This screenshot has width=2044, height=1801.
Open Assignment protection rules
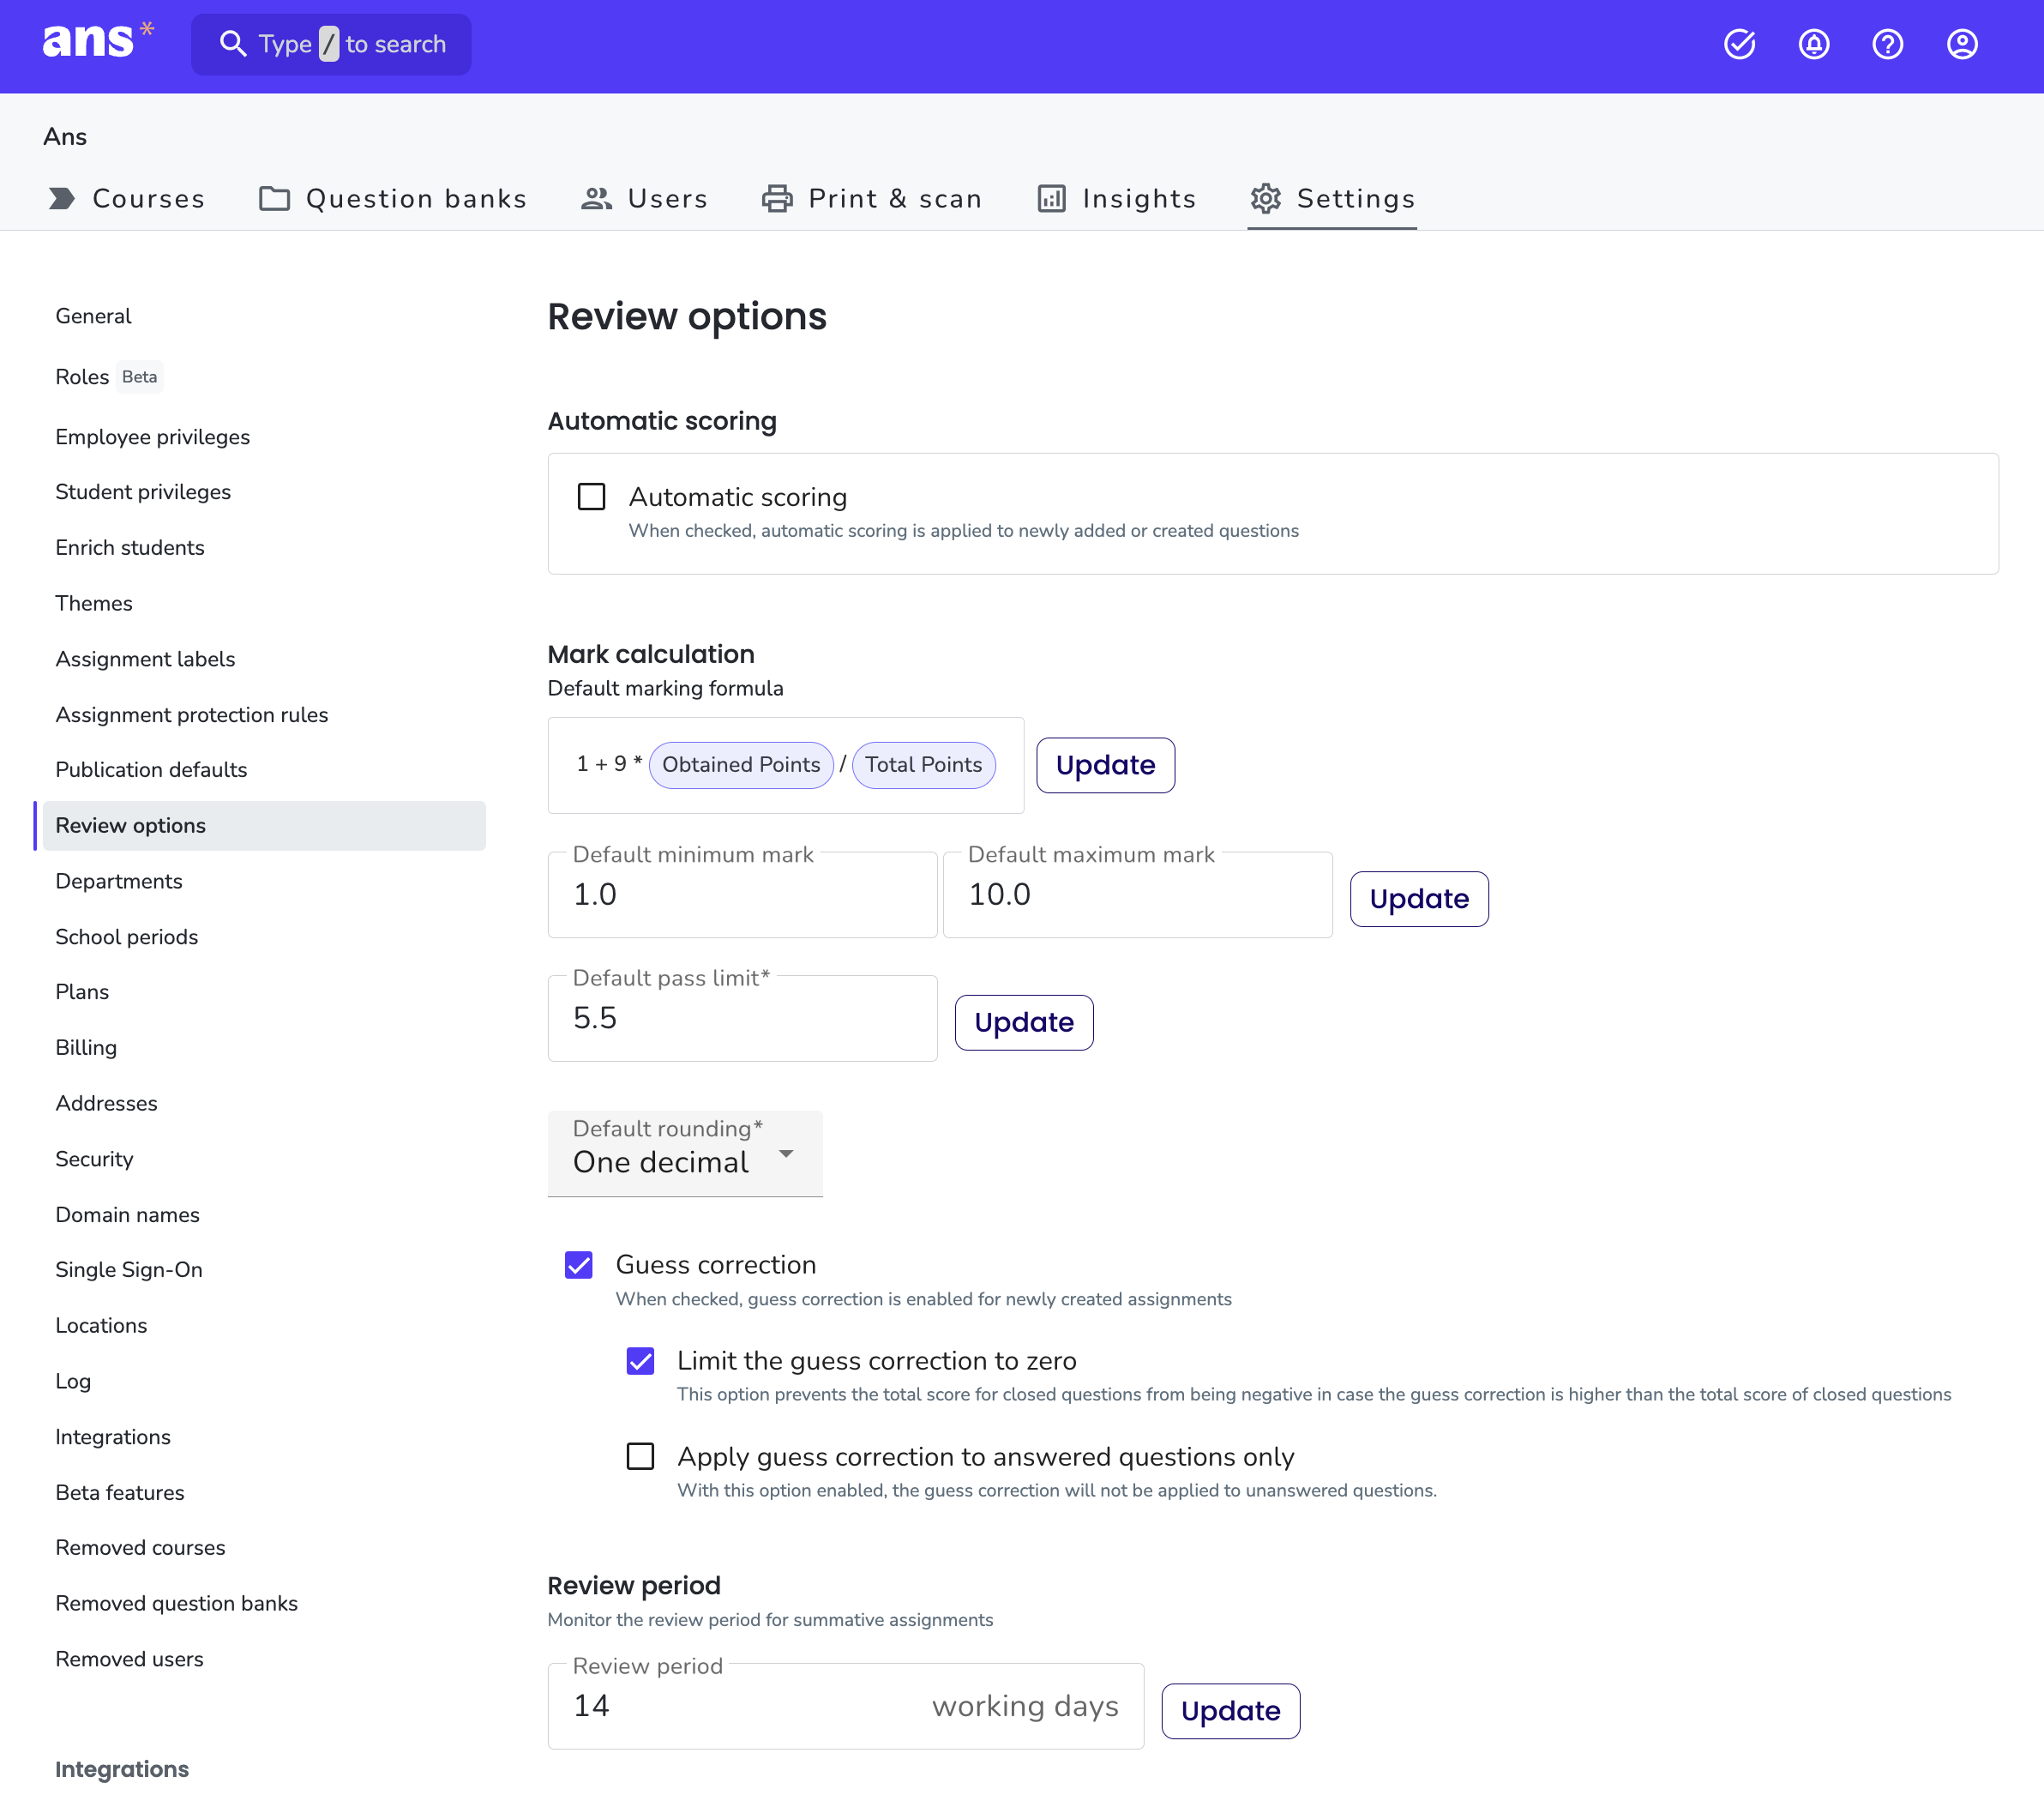(192, 715)
